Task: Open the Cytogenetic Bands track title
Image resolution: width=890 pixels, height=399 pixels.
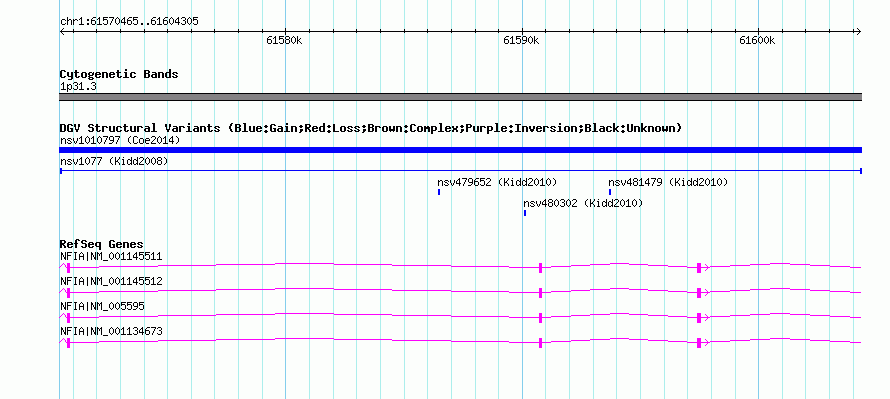Action: [x=119, y=74]
